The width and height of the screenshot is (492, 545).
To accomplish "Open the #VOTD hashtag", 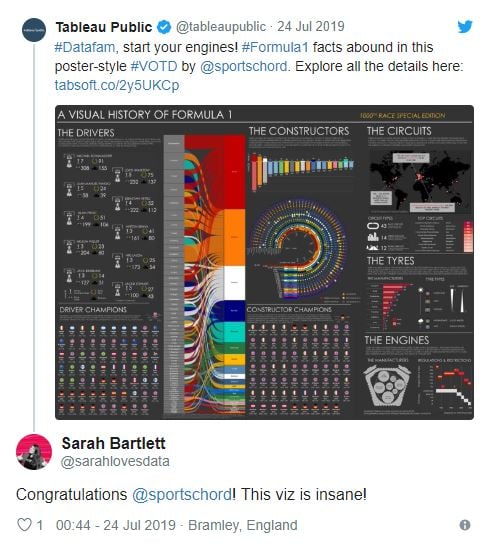I will [154, 66].
